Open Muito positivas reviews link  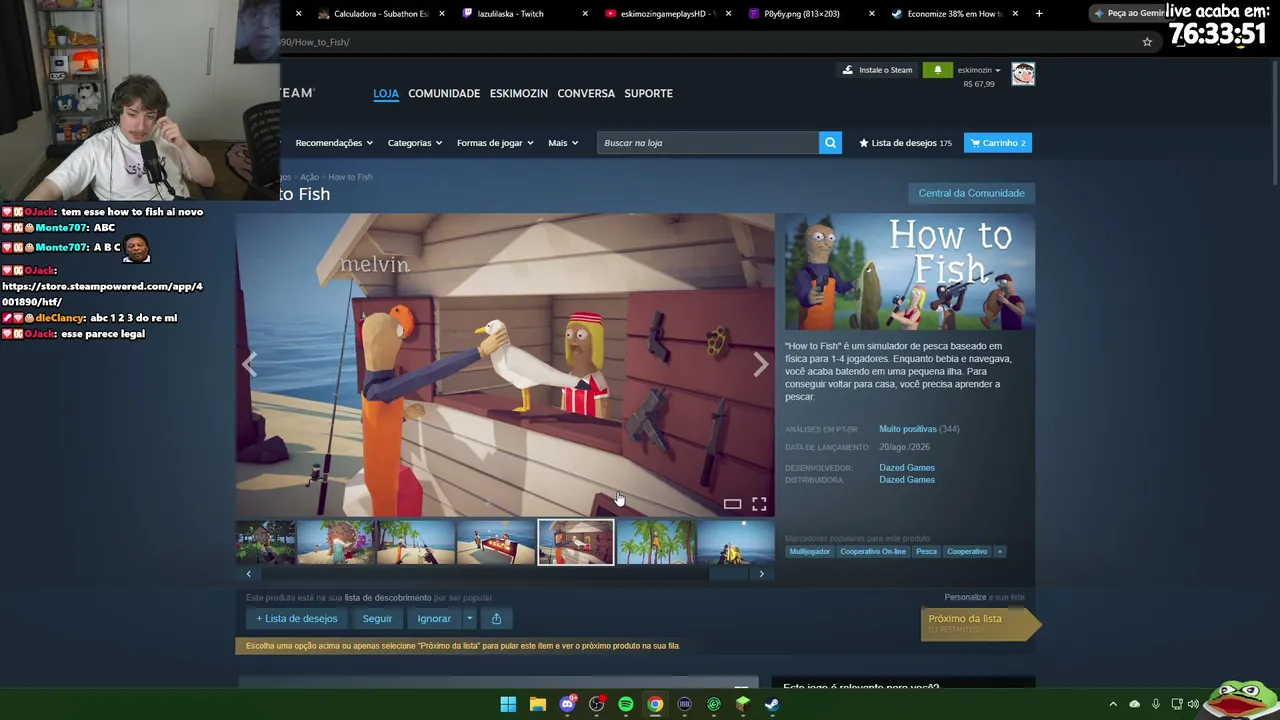pyautogui.click(x=908, y=429)
